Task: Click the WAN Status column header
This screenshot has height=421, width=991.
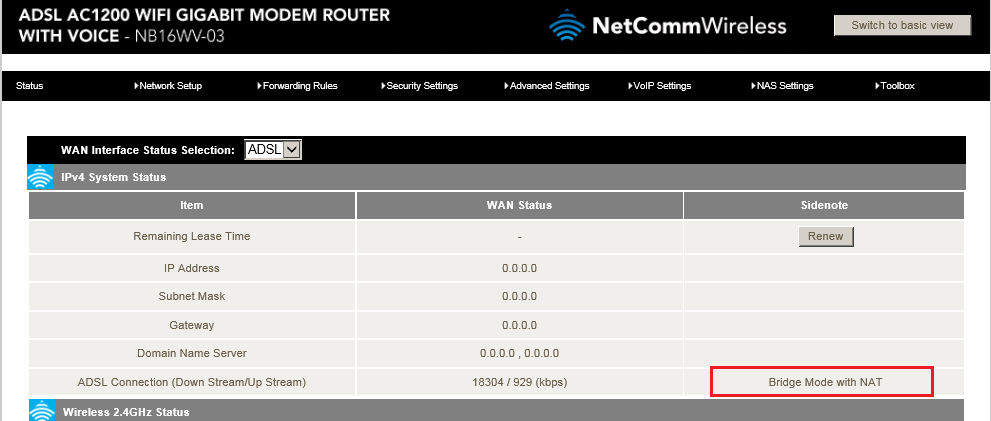Action: point(519,205)
